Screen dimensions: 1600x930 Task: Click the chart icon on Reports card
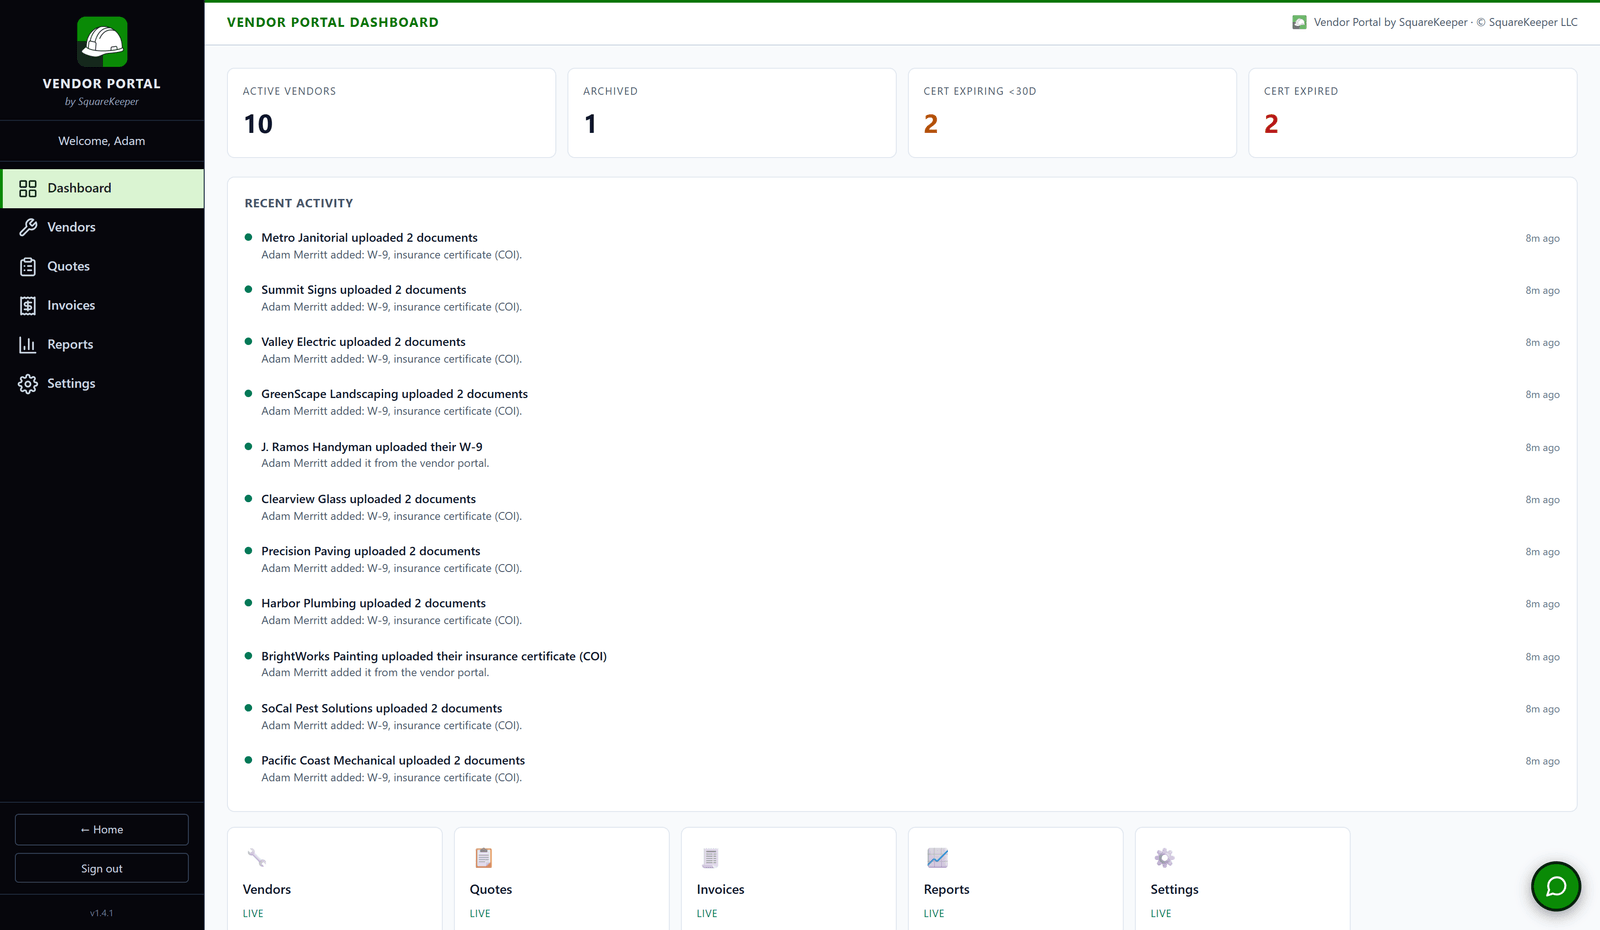pos(937,858)
